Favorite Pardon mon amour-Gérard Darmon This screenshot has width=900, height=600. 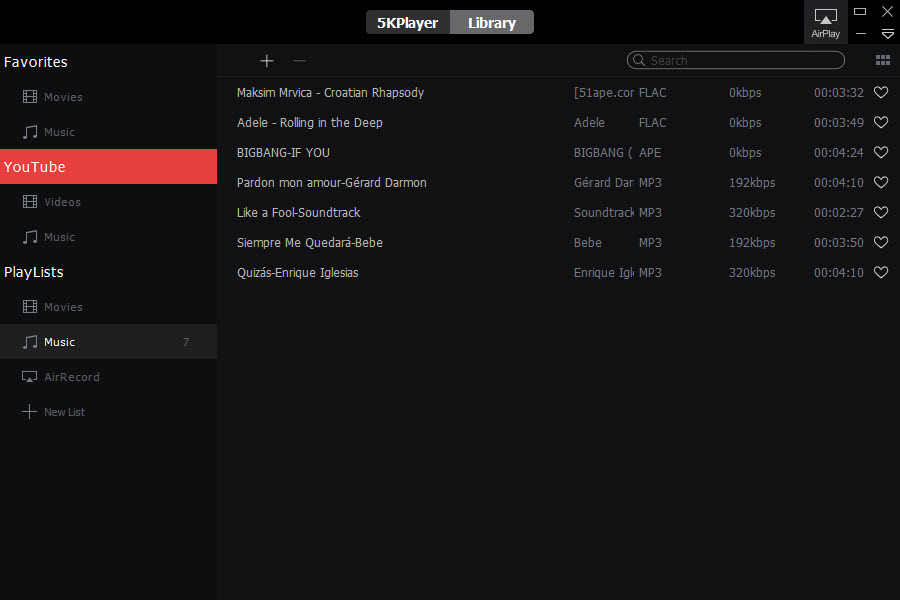tap(881, 183)
